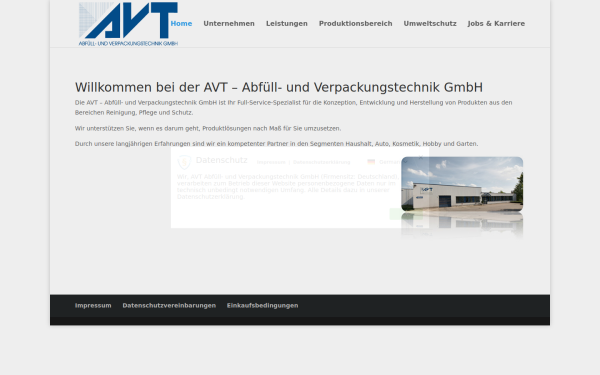Click the green confirm button in privacy popup
Screen dimensions: 600x375
click(406, 214)
